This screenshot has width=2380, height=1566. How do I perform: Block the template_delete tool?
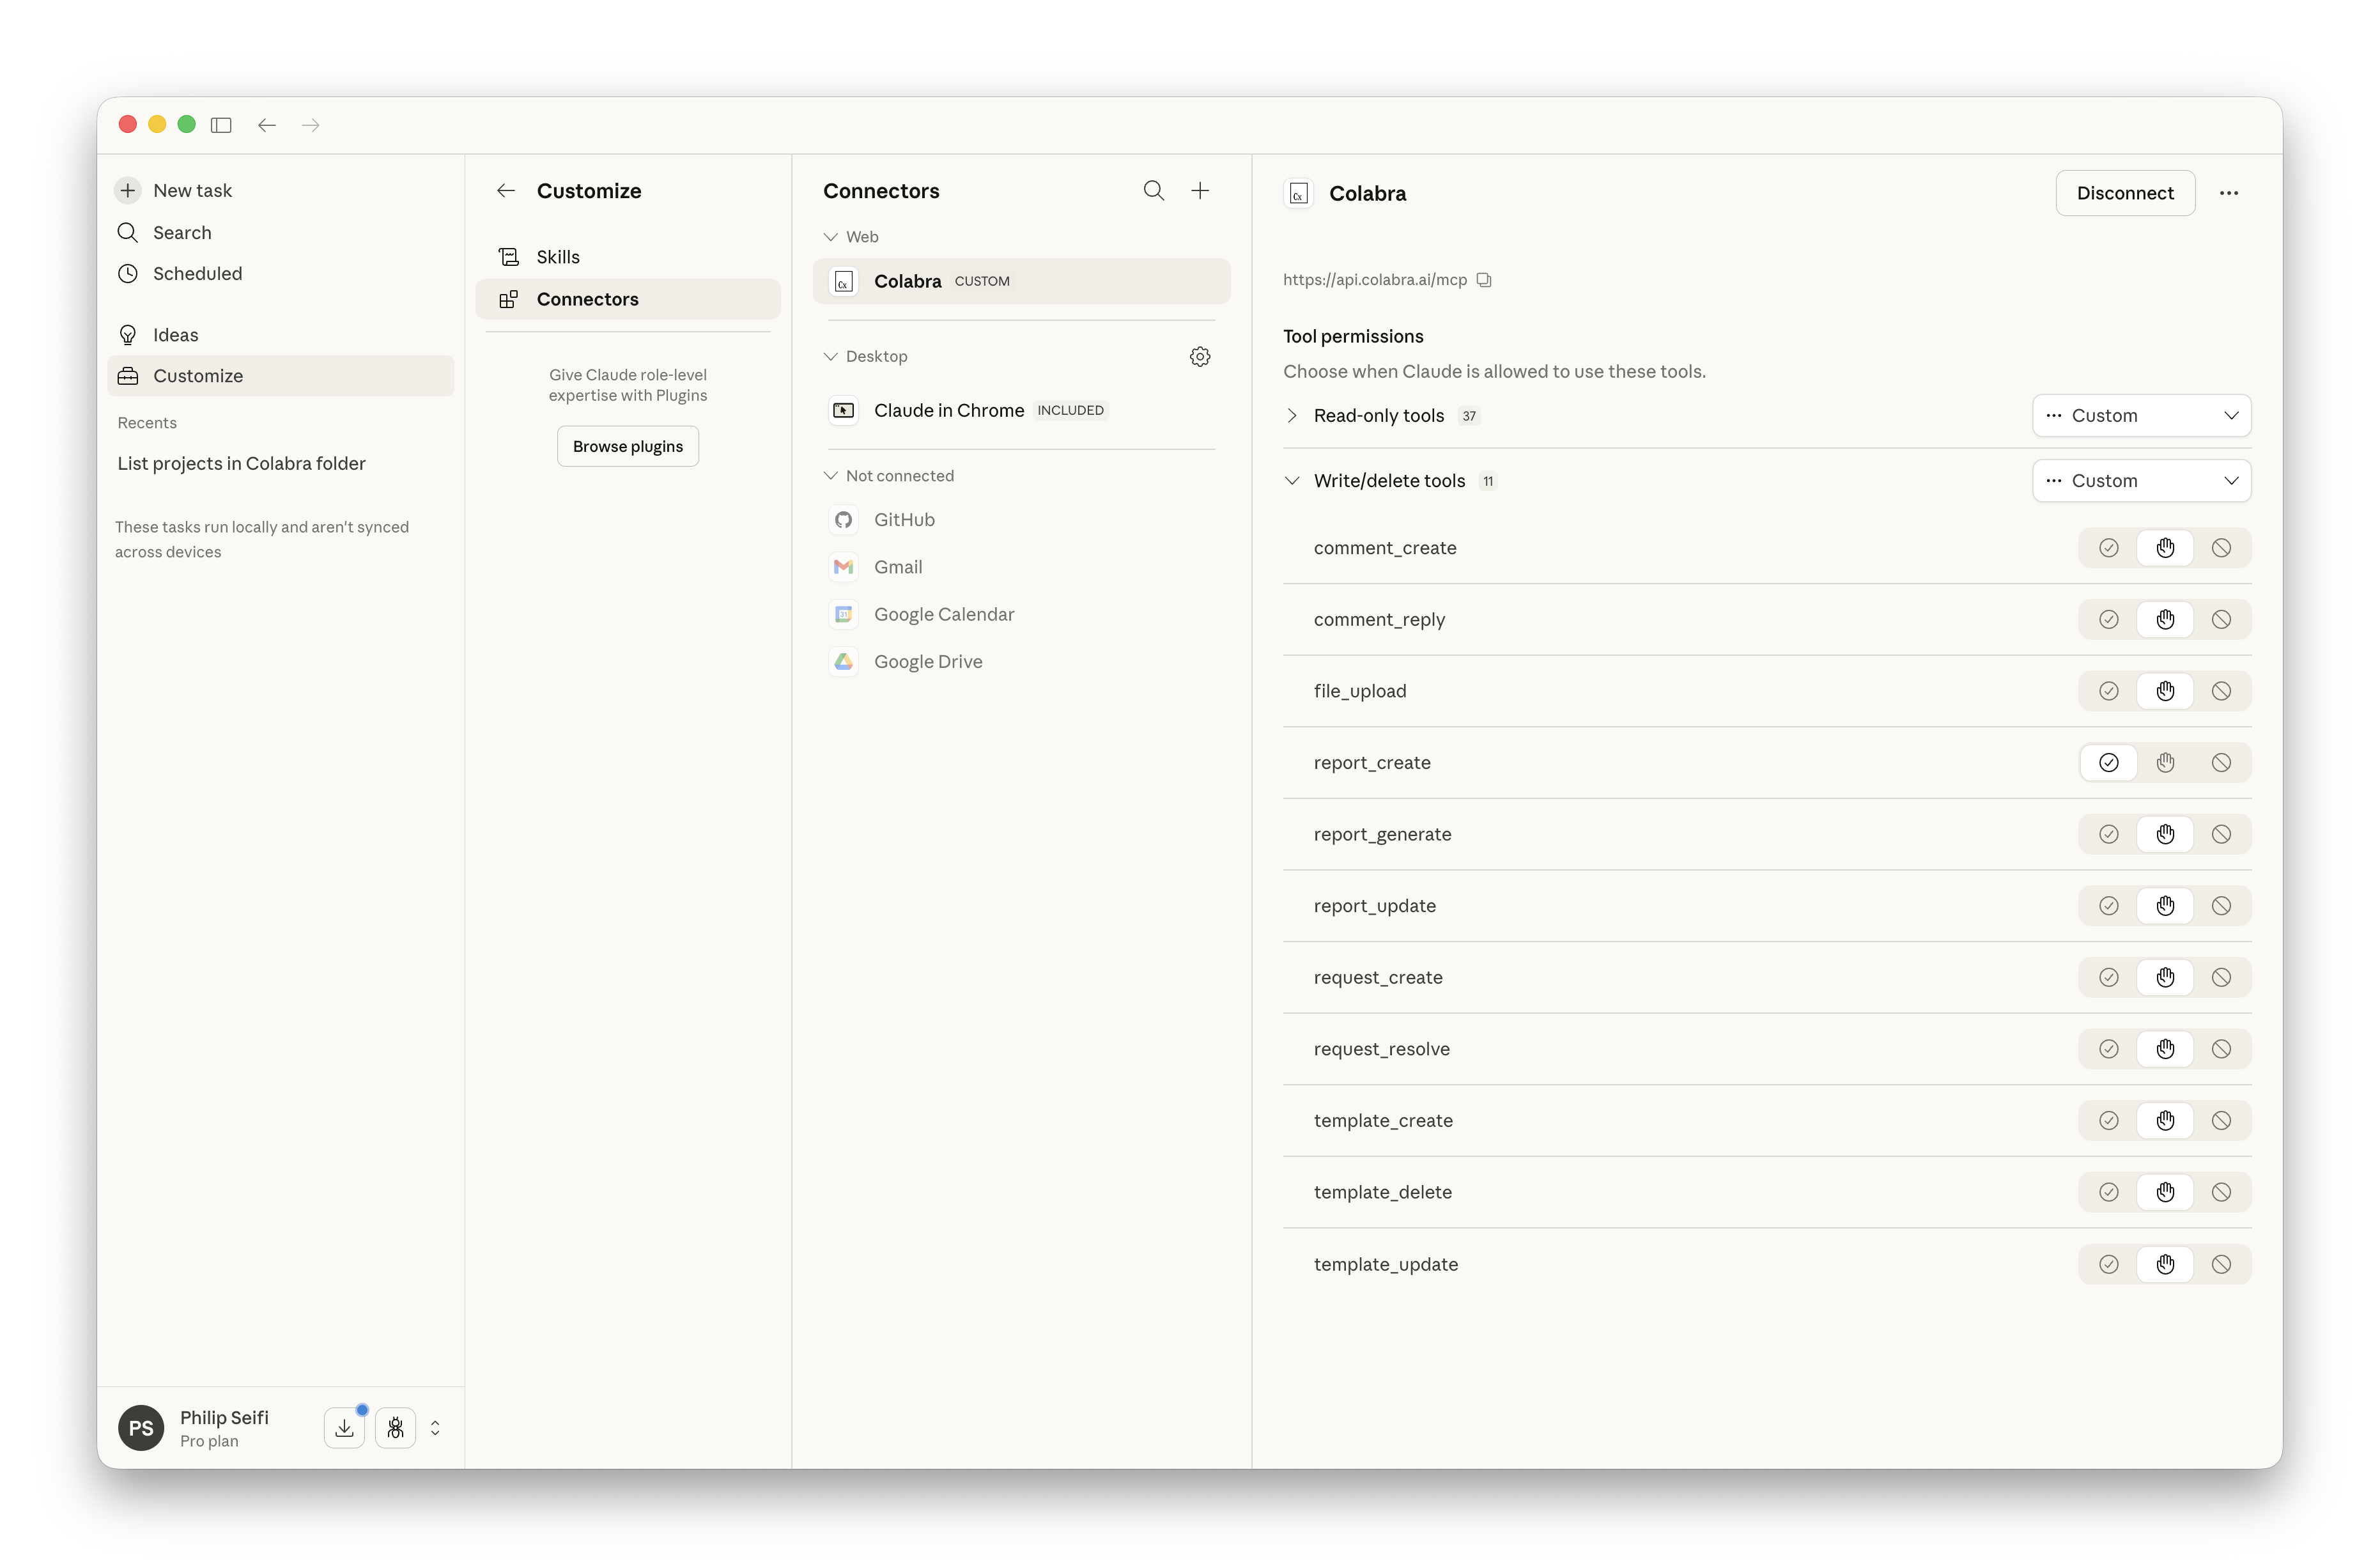(2221, 1192)
